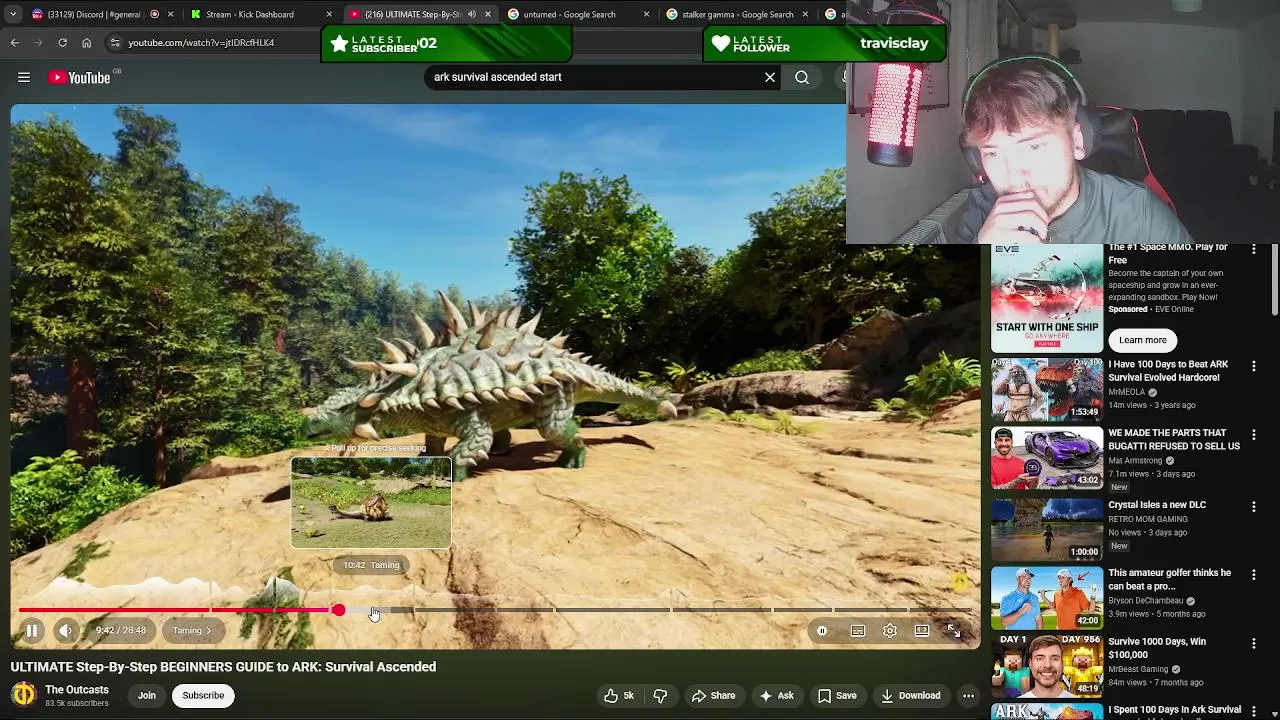Screen dimensions: 1280x720
Task: Open more actions menu beside Download
Action: point(968,696)
